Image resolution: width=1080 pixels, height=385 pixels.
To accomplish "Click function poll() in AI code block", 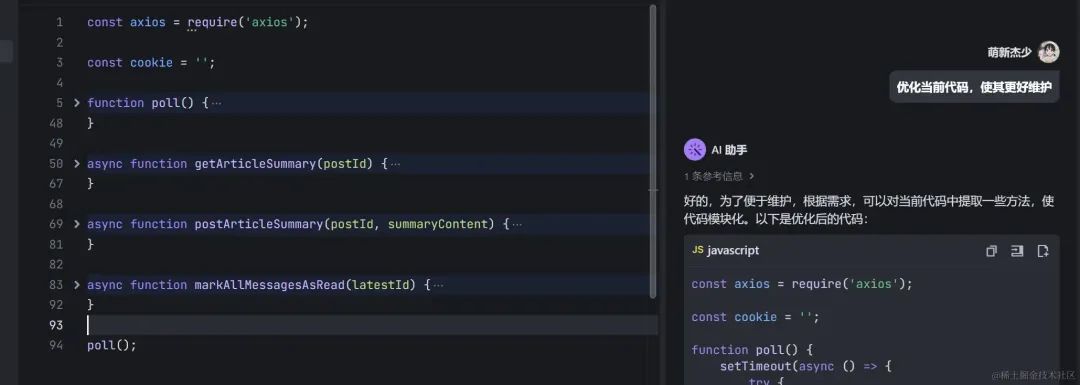I will click(752, 350).
